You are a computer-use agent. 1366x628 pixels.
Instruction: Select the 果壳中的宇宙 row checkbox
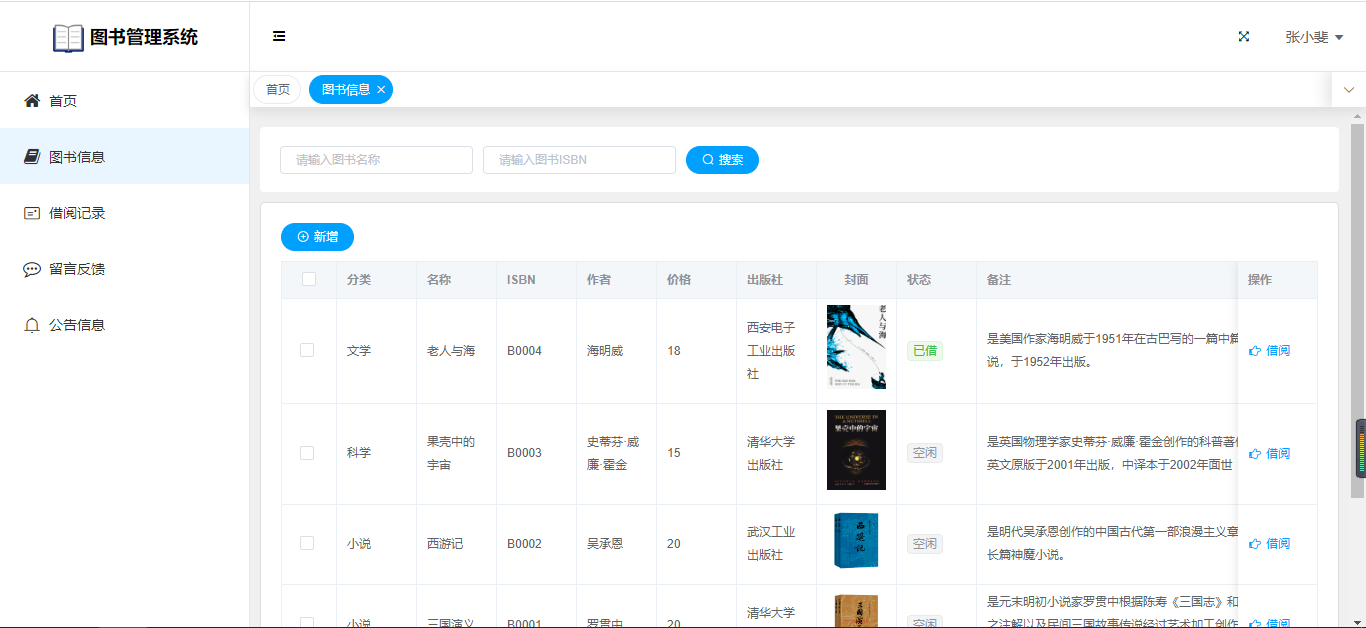(307, 453)
